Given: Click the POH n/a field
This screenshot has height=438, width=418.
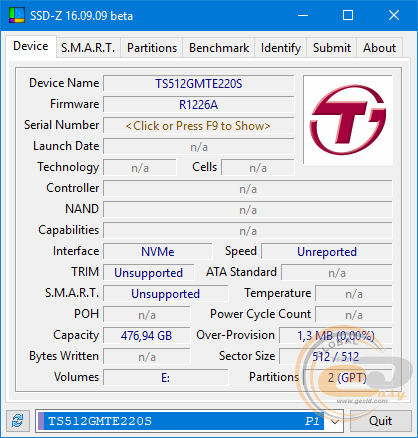Looking at the screenshot, I should pyautogui.click(x=147, y=315).
